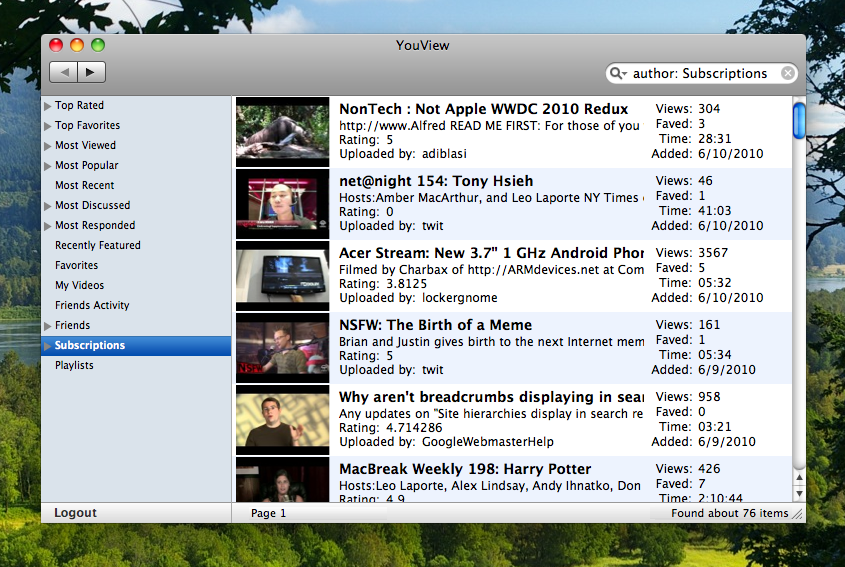This screenshot has height=567, width=845.
Task: Select Top Rated in the sidebar
Action: coord(79,106)
